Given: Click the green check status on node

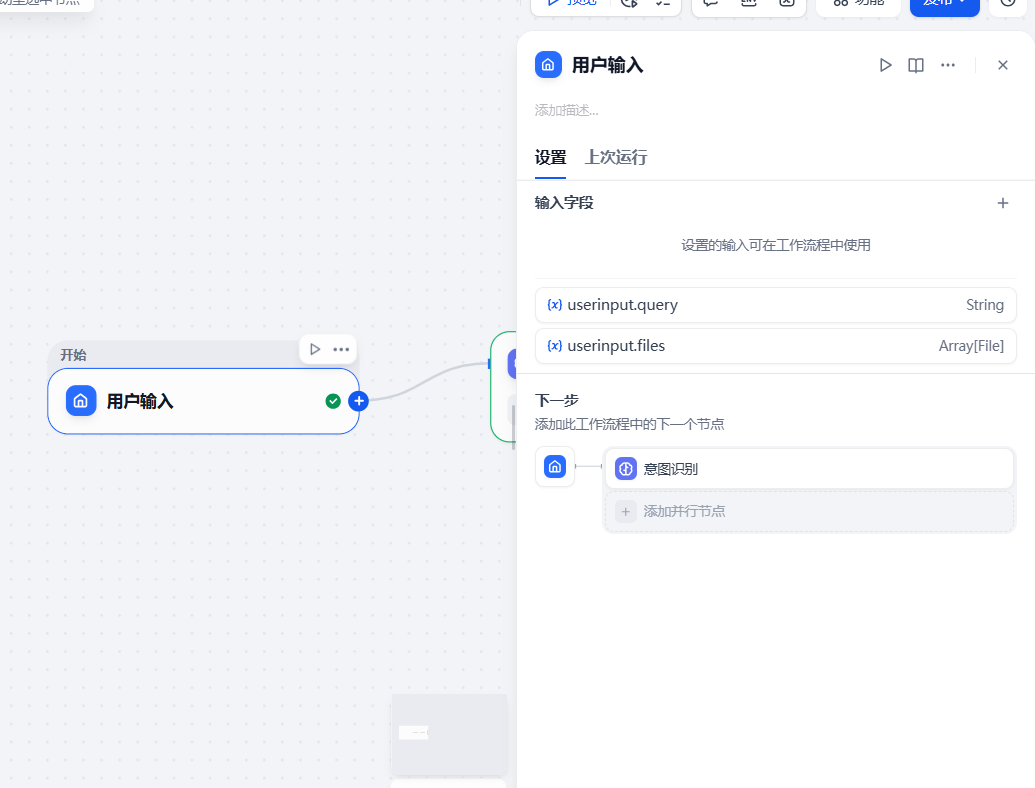Looking at the screenshot, I should tap(333, 401).
